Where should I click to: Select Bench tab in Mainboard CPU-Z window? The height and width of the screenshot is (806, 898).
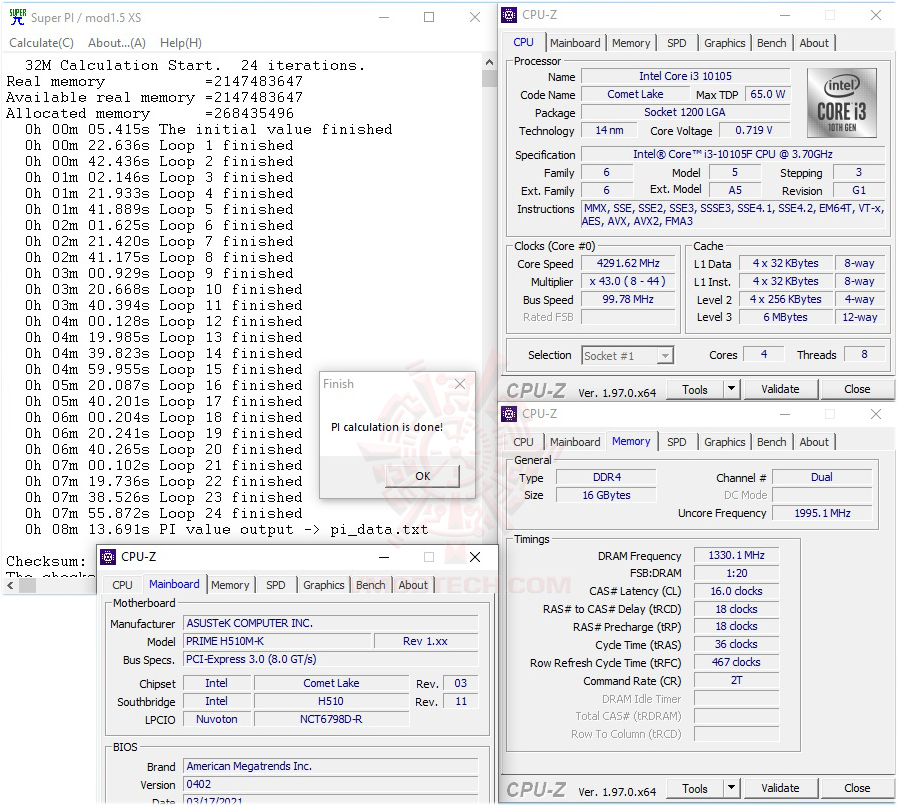(x=371, y=585)
